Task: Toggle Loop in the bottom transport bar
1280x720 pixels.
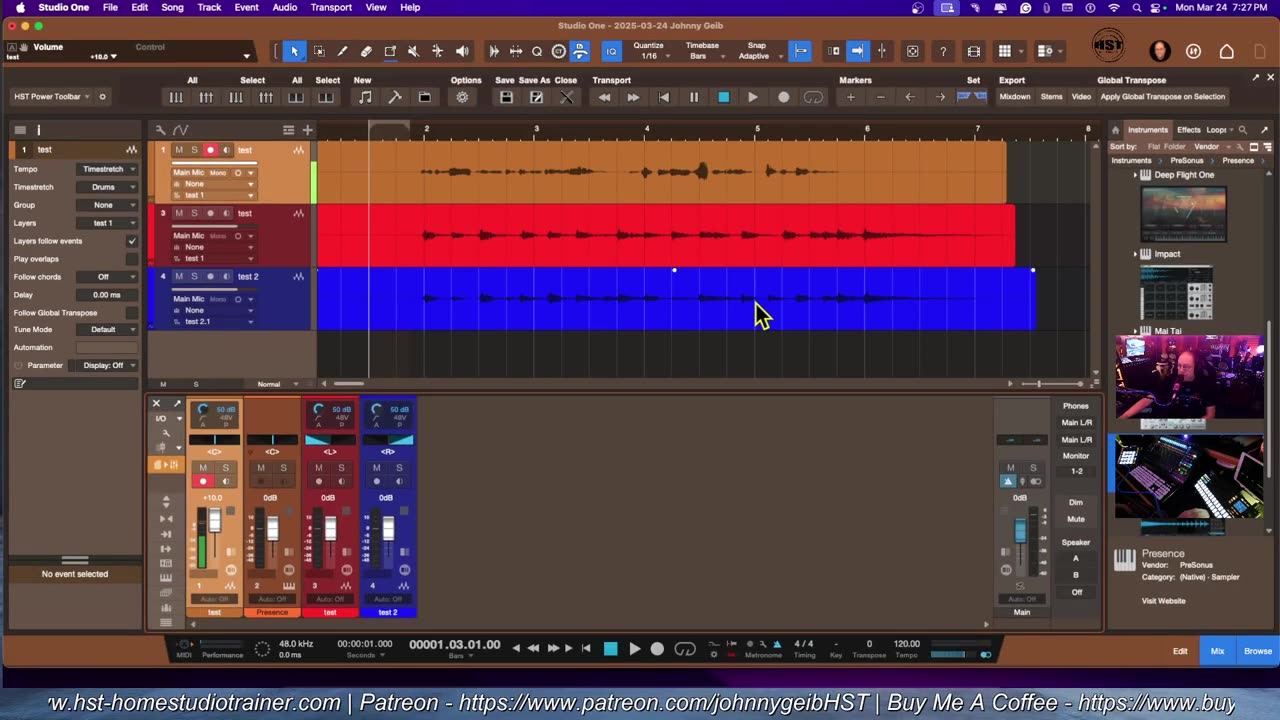Action: (x=685, y=649)
